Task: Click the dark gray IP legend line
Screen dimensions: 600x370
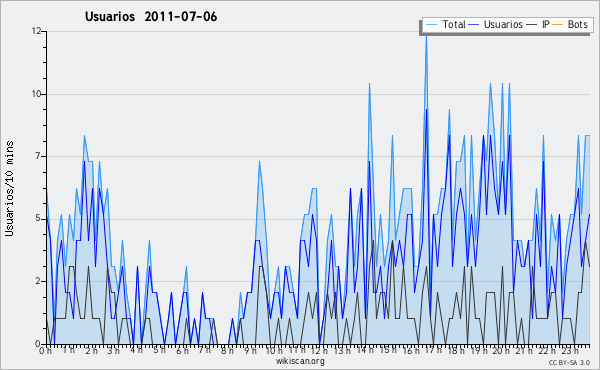Action: click(x=532, y=25)
